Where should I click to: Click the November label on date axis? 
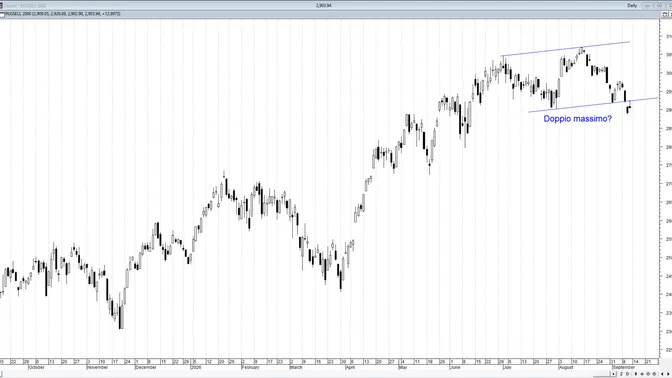(x=97, y=368)
